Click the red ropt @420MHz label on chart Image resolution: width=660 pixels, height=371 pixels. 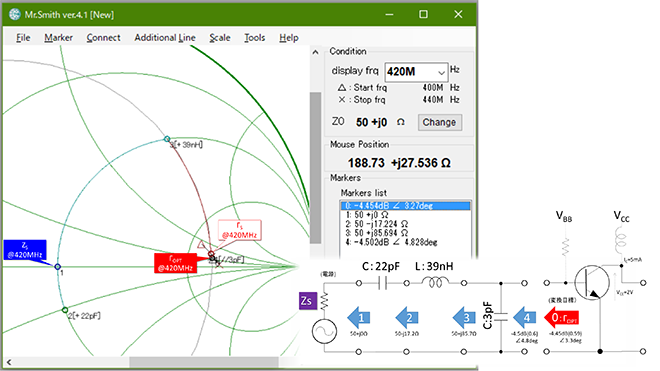(x=175, y=263)
